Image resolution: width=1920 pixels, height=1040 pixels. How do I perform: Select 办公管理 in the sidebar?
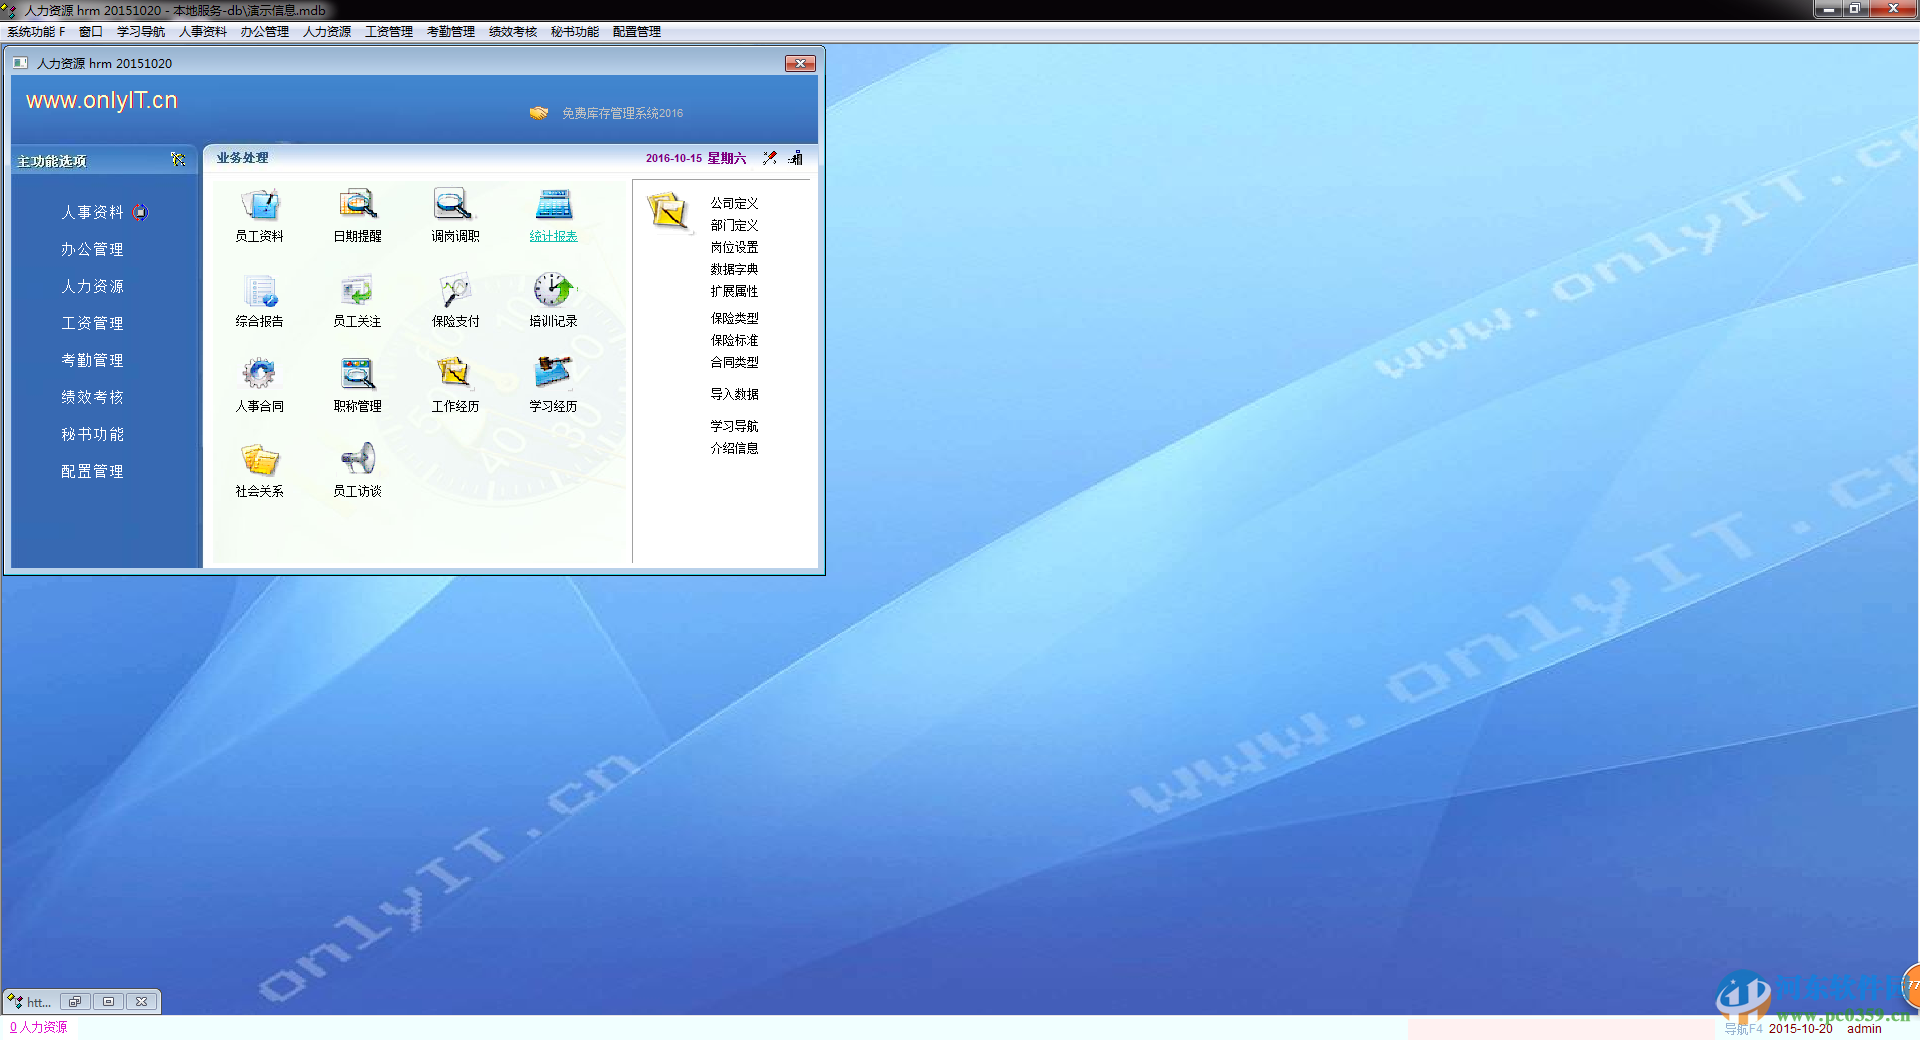(x=93, y=249)
